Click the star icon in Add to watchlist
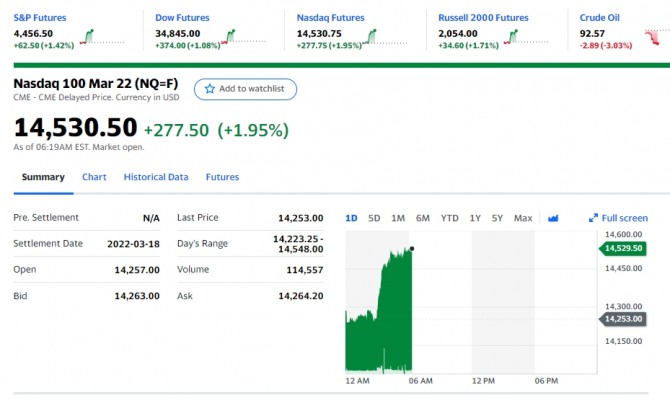This screenshot has height=403, width=670. point(210,89)
